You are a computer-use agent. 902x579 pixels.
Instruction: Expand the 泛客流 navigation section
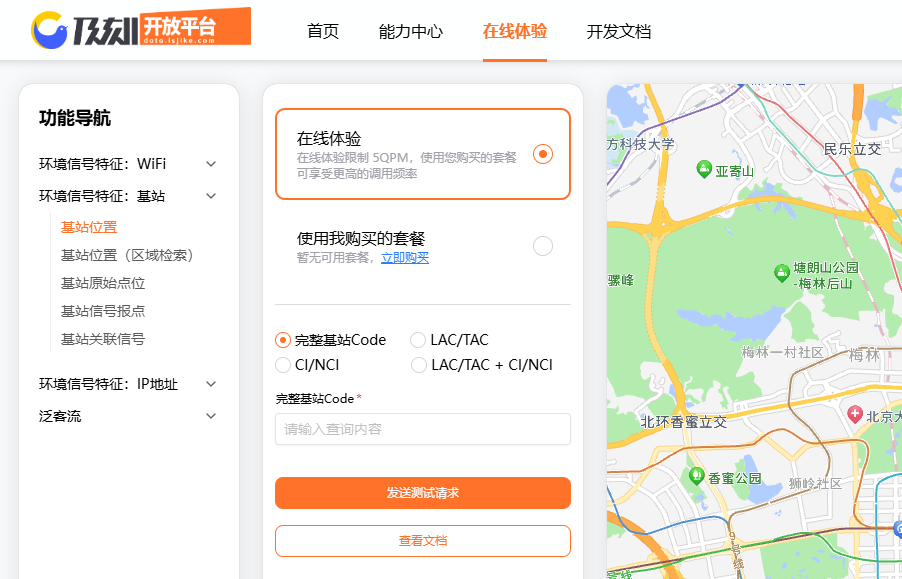coord(210,416)
